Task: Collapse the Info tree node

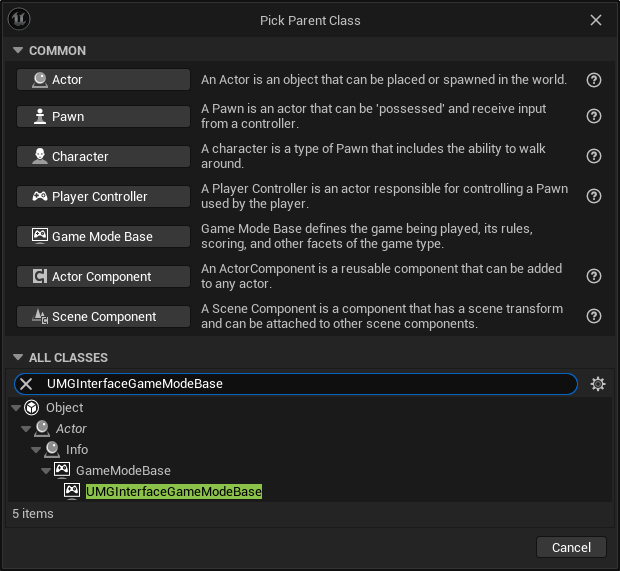Action: click(35, 450)
